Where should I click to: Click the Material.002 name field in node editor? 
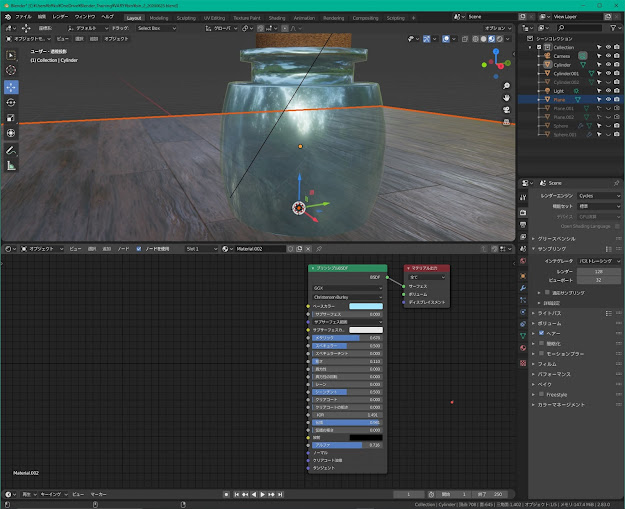pos(260,249)
